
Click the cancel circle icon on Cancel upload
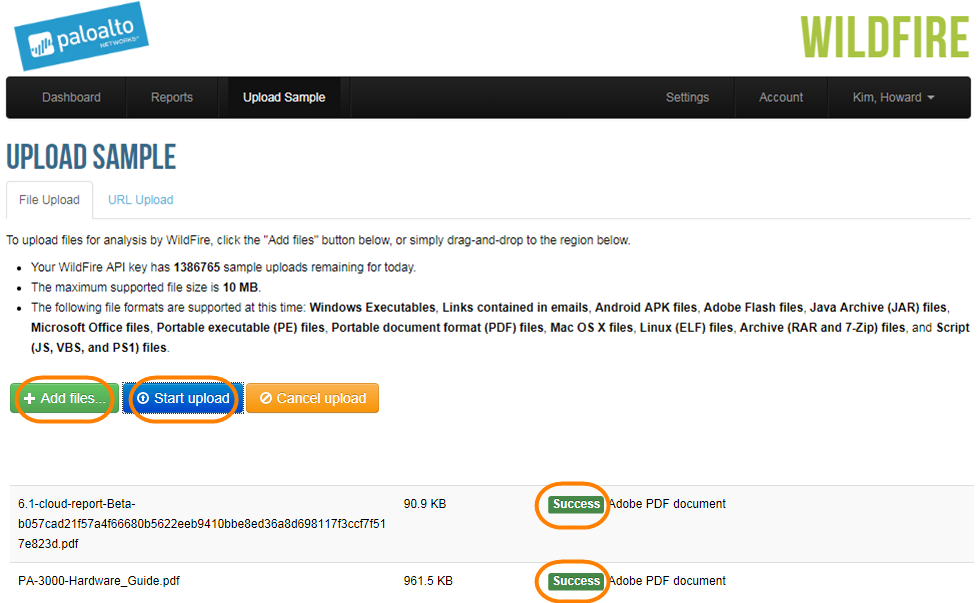pos(266,398)
